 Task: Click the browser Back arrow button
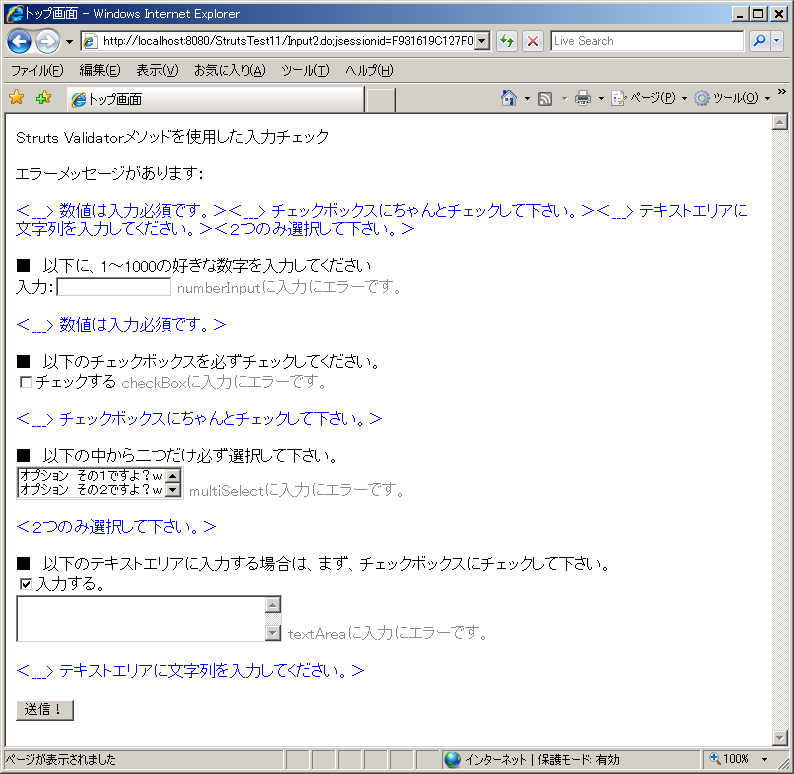click(20, 42)
